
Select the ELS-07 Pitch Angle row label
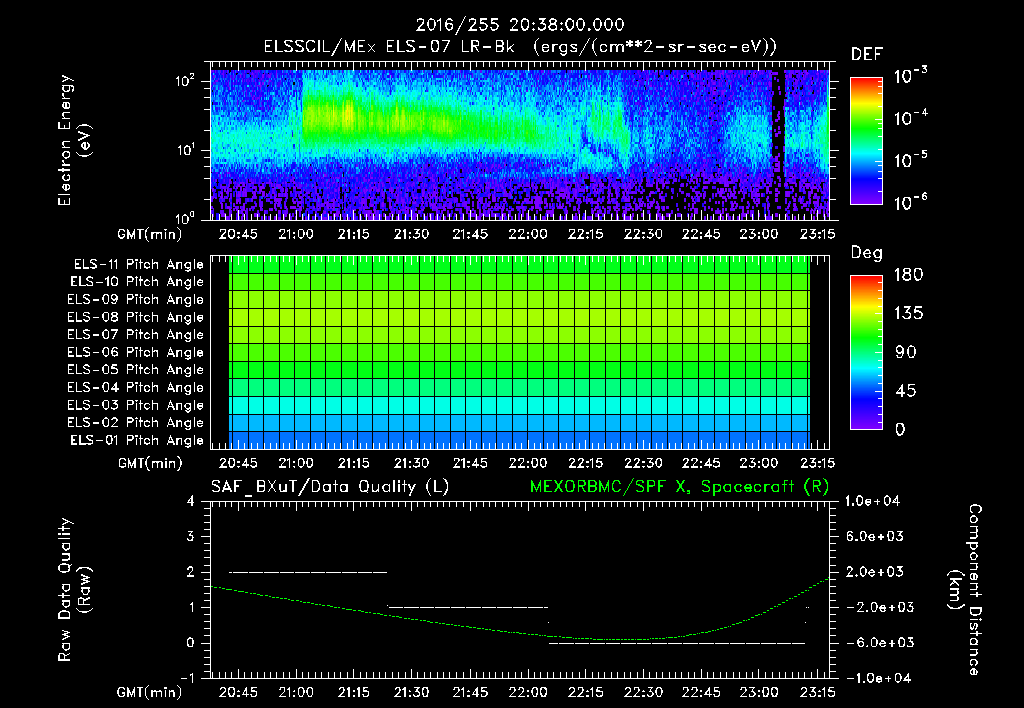[136, 334]
